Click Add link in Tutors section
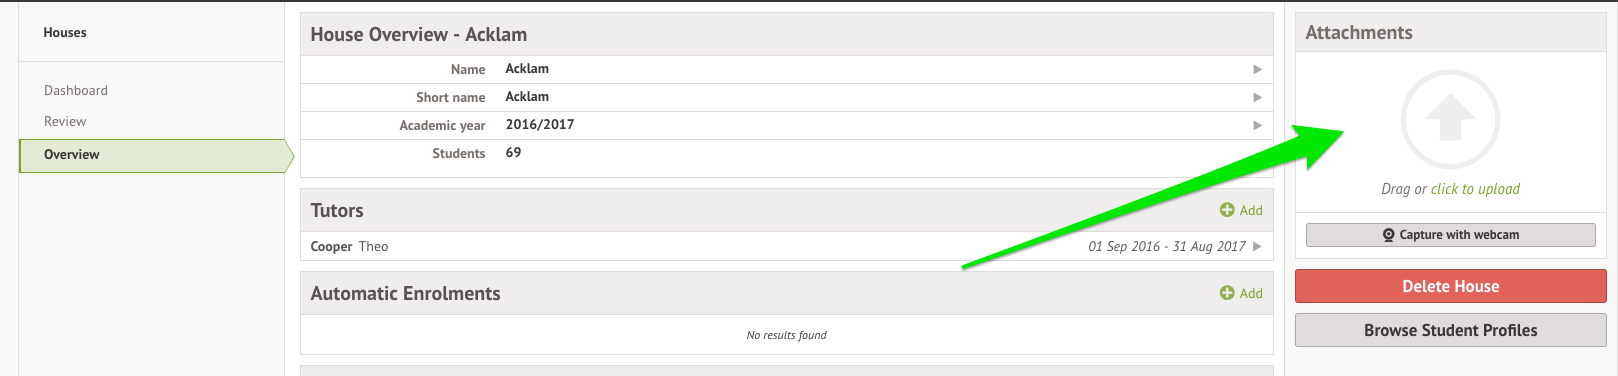1618x376 pixels. tap(1251, 210)
